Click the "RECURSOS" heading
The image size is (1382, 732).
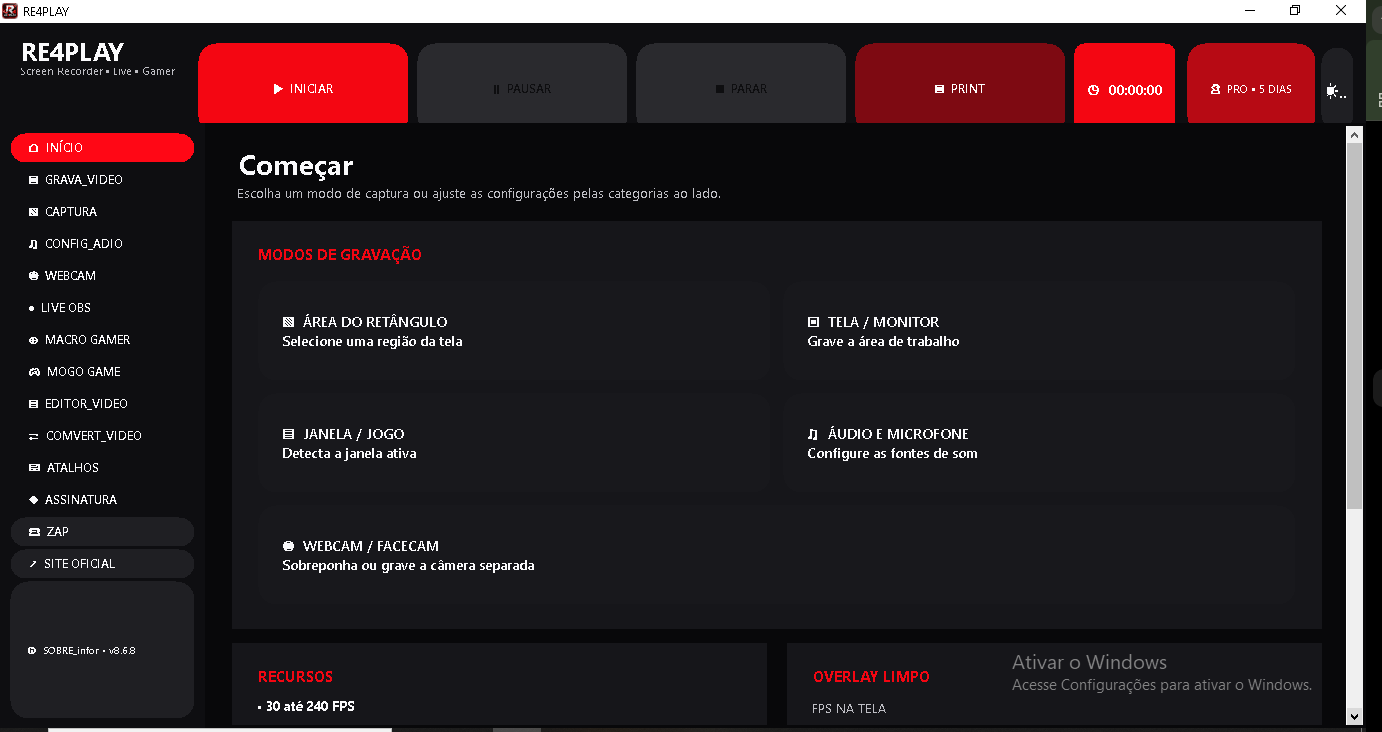tap(295, 677)
